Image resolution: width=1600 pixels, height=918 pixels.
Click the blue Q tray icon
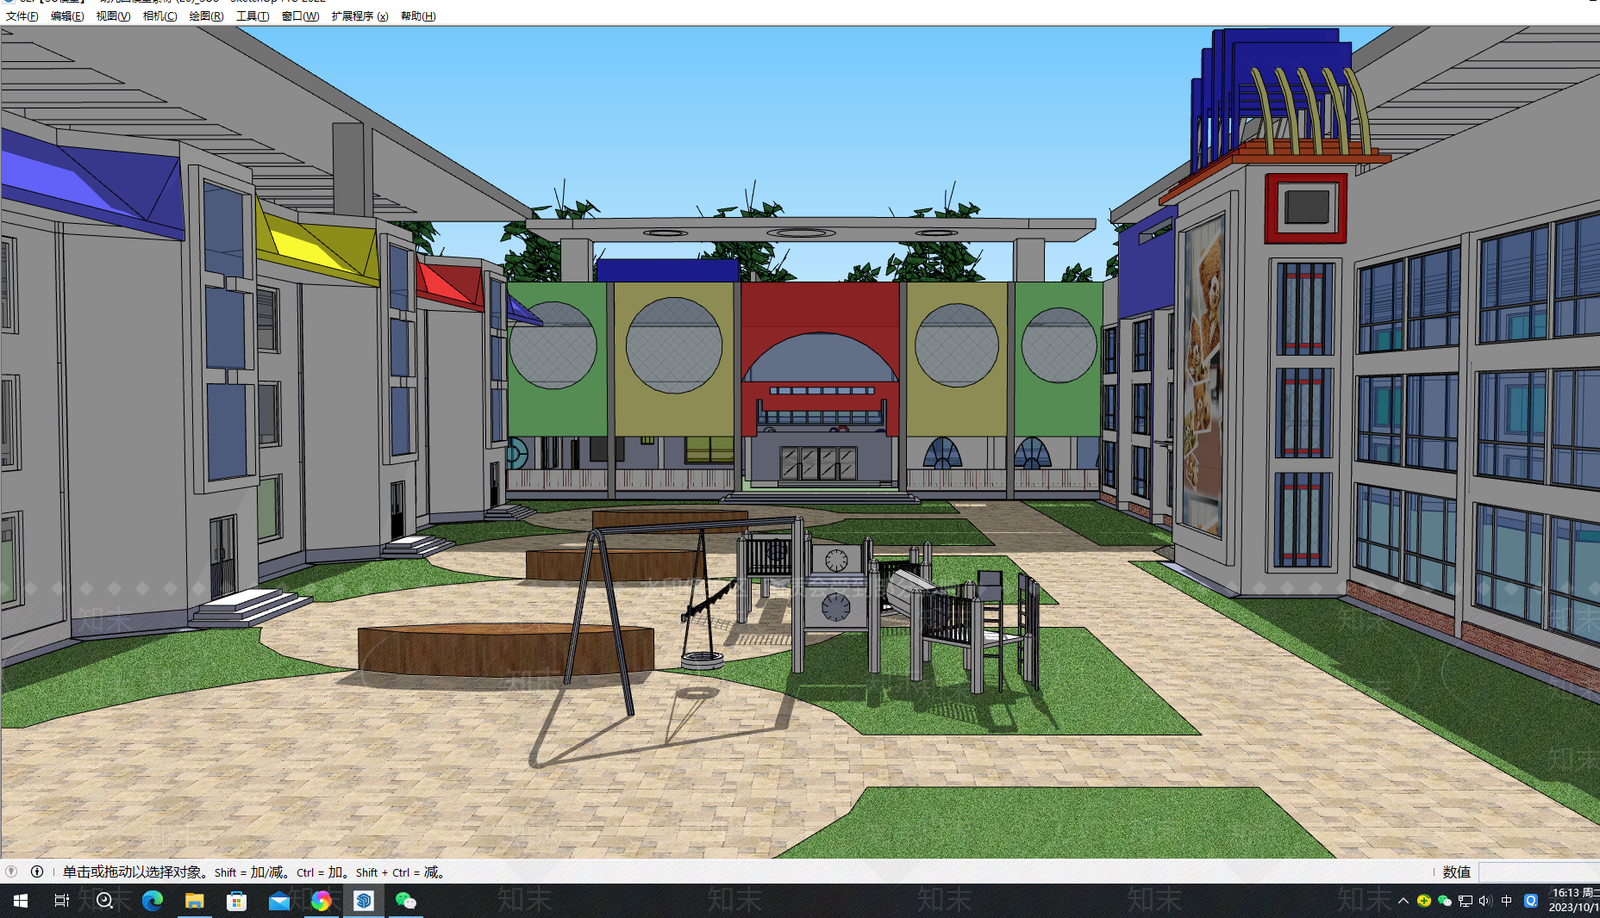pyautogui.click(x=1530, y=901)
